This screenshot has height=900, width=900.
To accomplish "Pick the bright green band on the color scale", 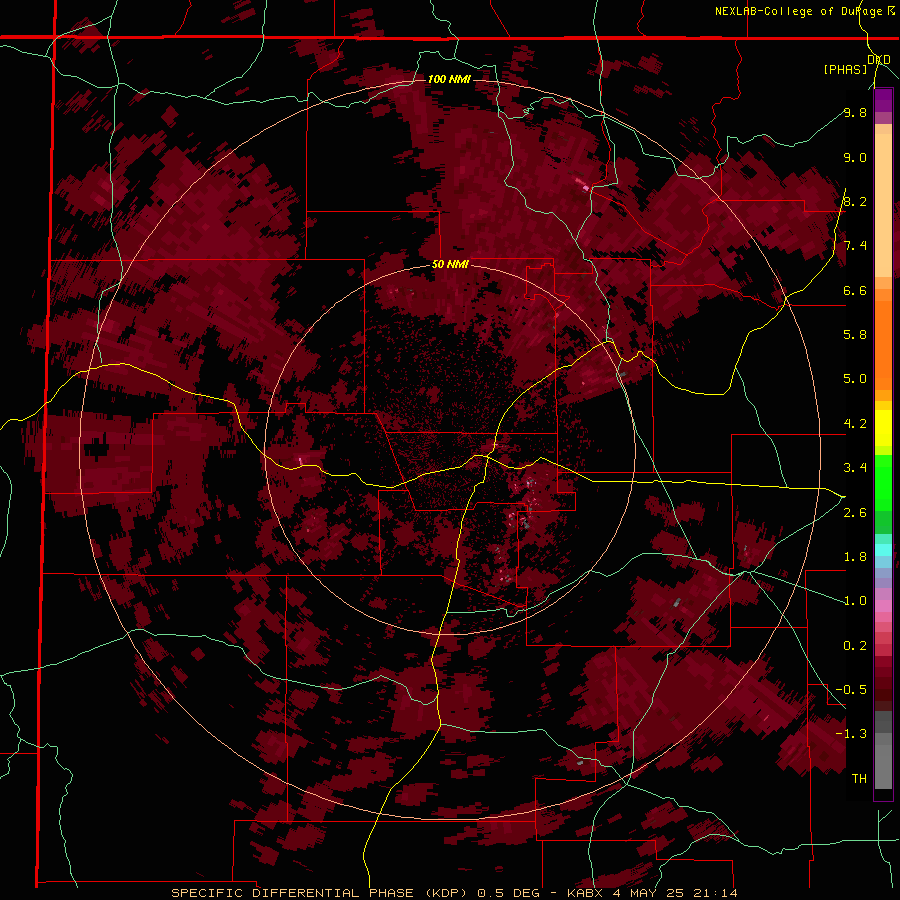I will (x=883, y=482).
